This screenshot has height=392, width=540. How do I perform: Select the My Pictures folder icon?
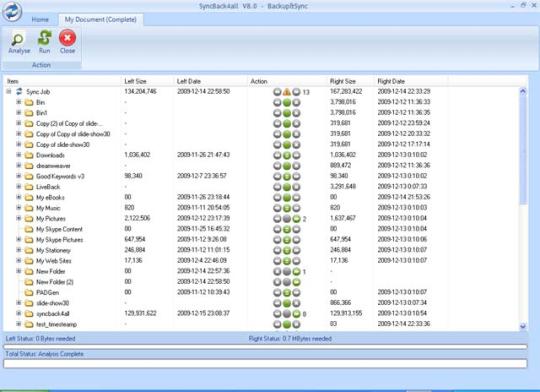click(x=29, y=219)
